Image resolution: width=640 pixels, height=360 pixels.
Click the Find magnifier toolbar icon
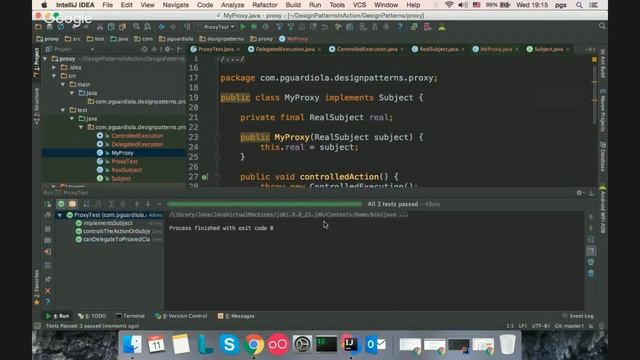[136, 27]
